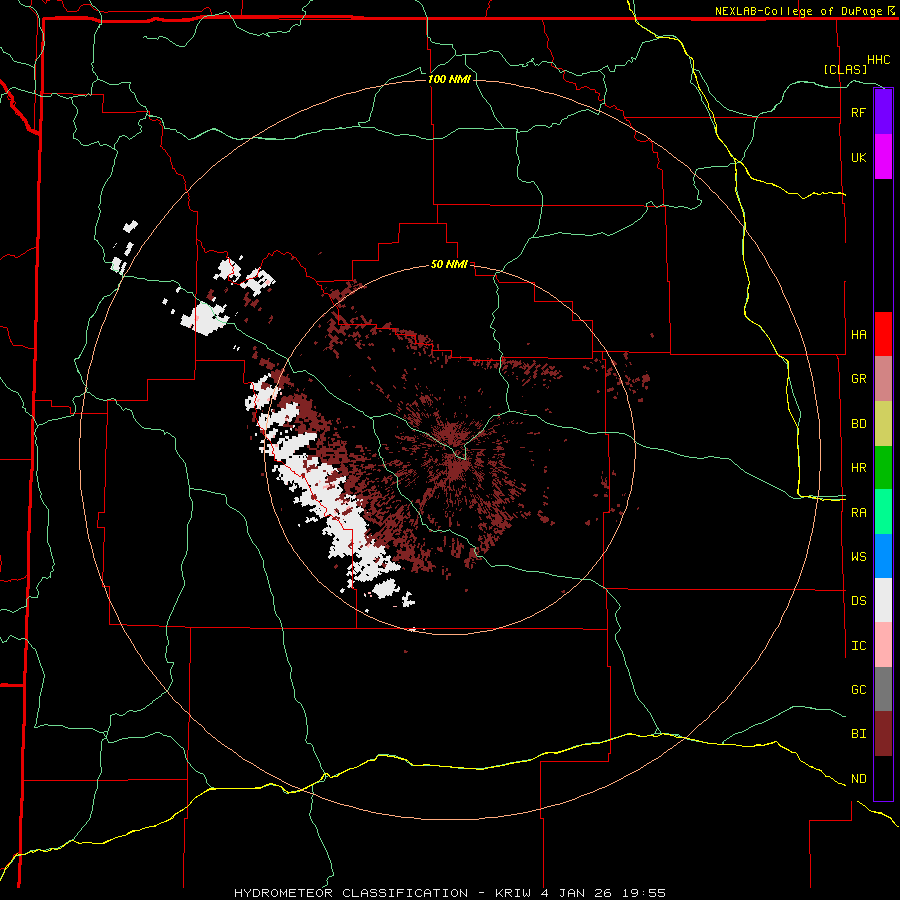Screen dimensions: 900x900
Task: Click the GC legend label
Action: [x=858, y=690]
